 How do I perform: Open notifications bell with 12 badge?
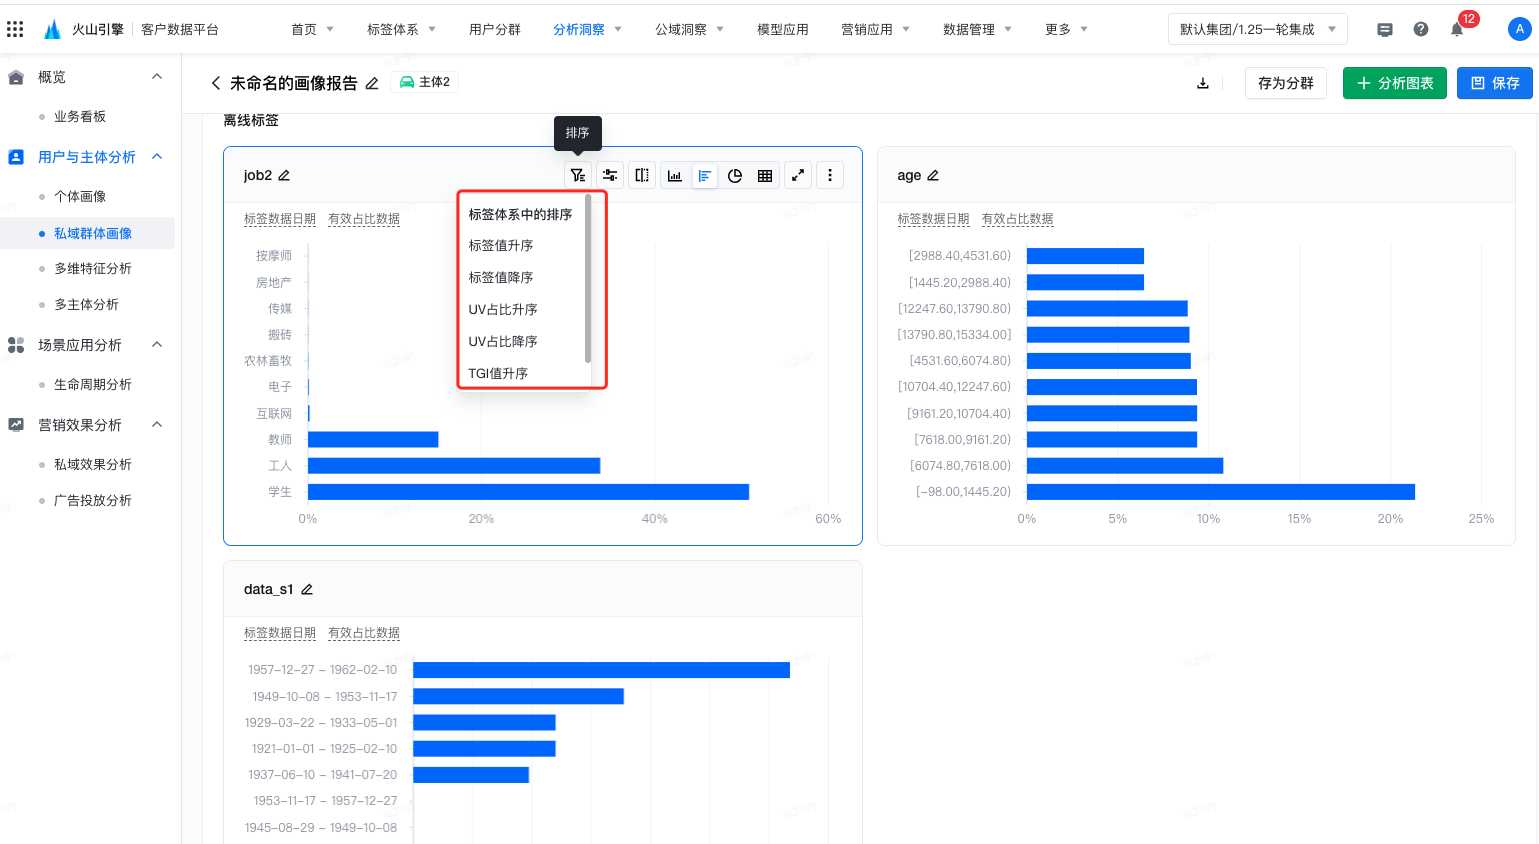[1457, 29]
